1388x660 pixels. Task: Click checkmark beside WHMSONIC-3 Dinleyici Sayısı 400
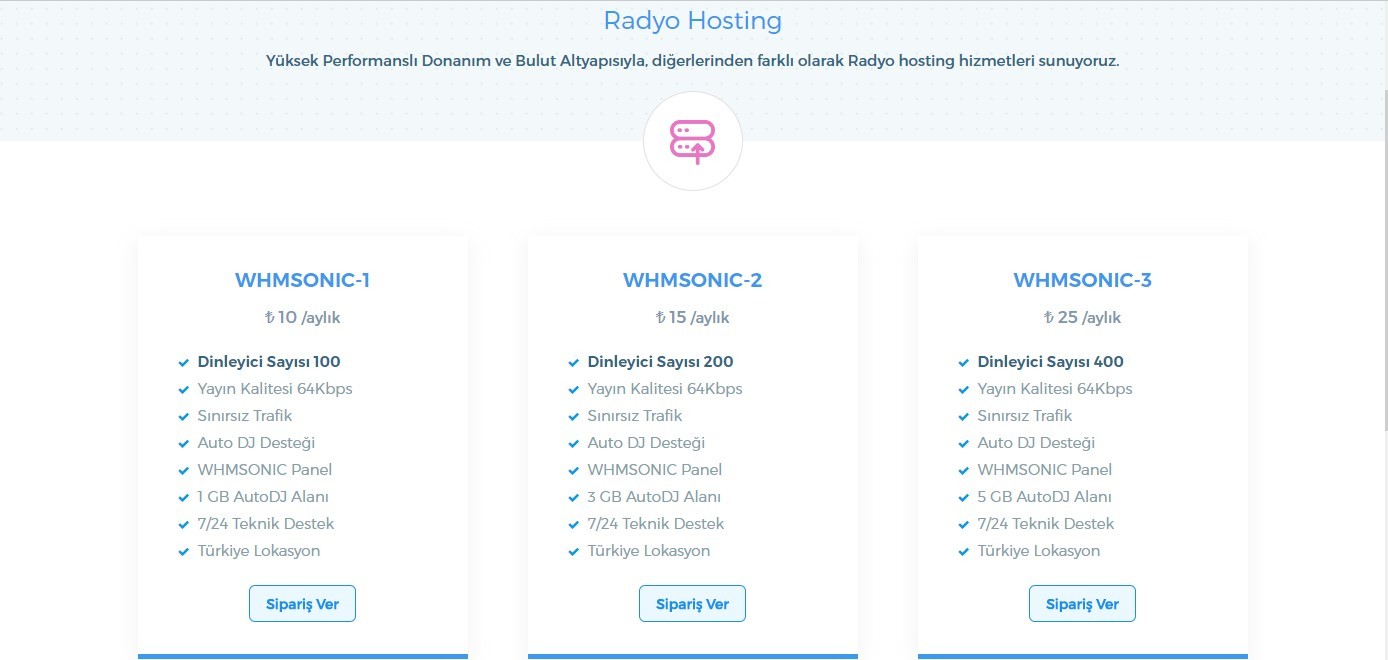[963, 363]
